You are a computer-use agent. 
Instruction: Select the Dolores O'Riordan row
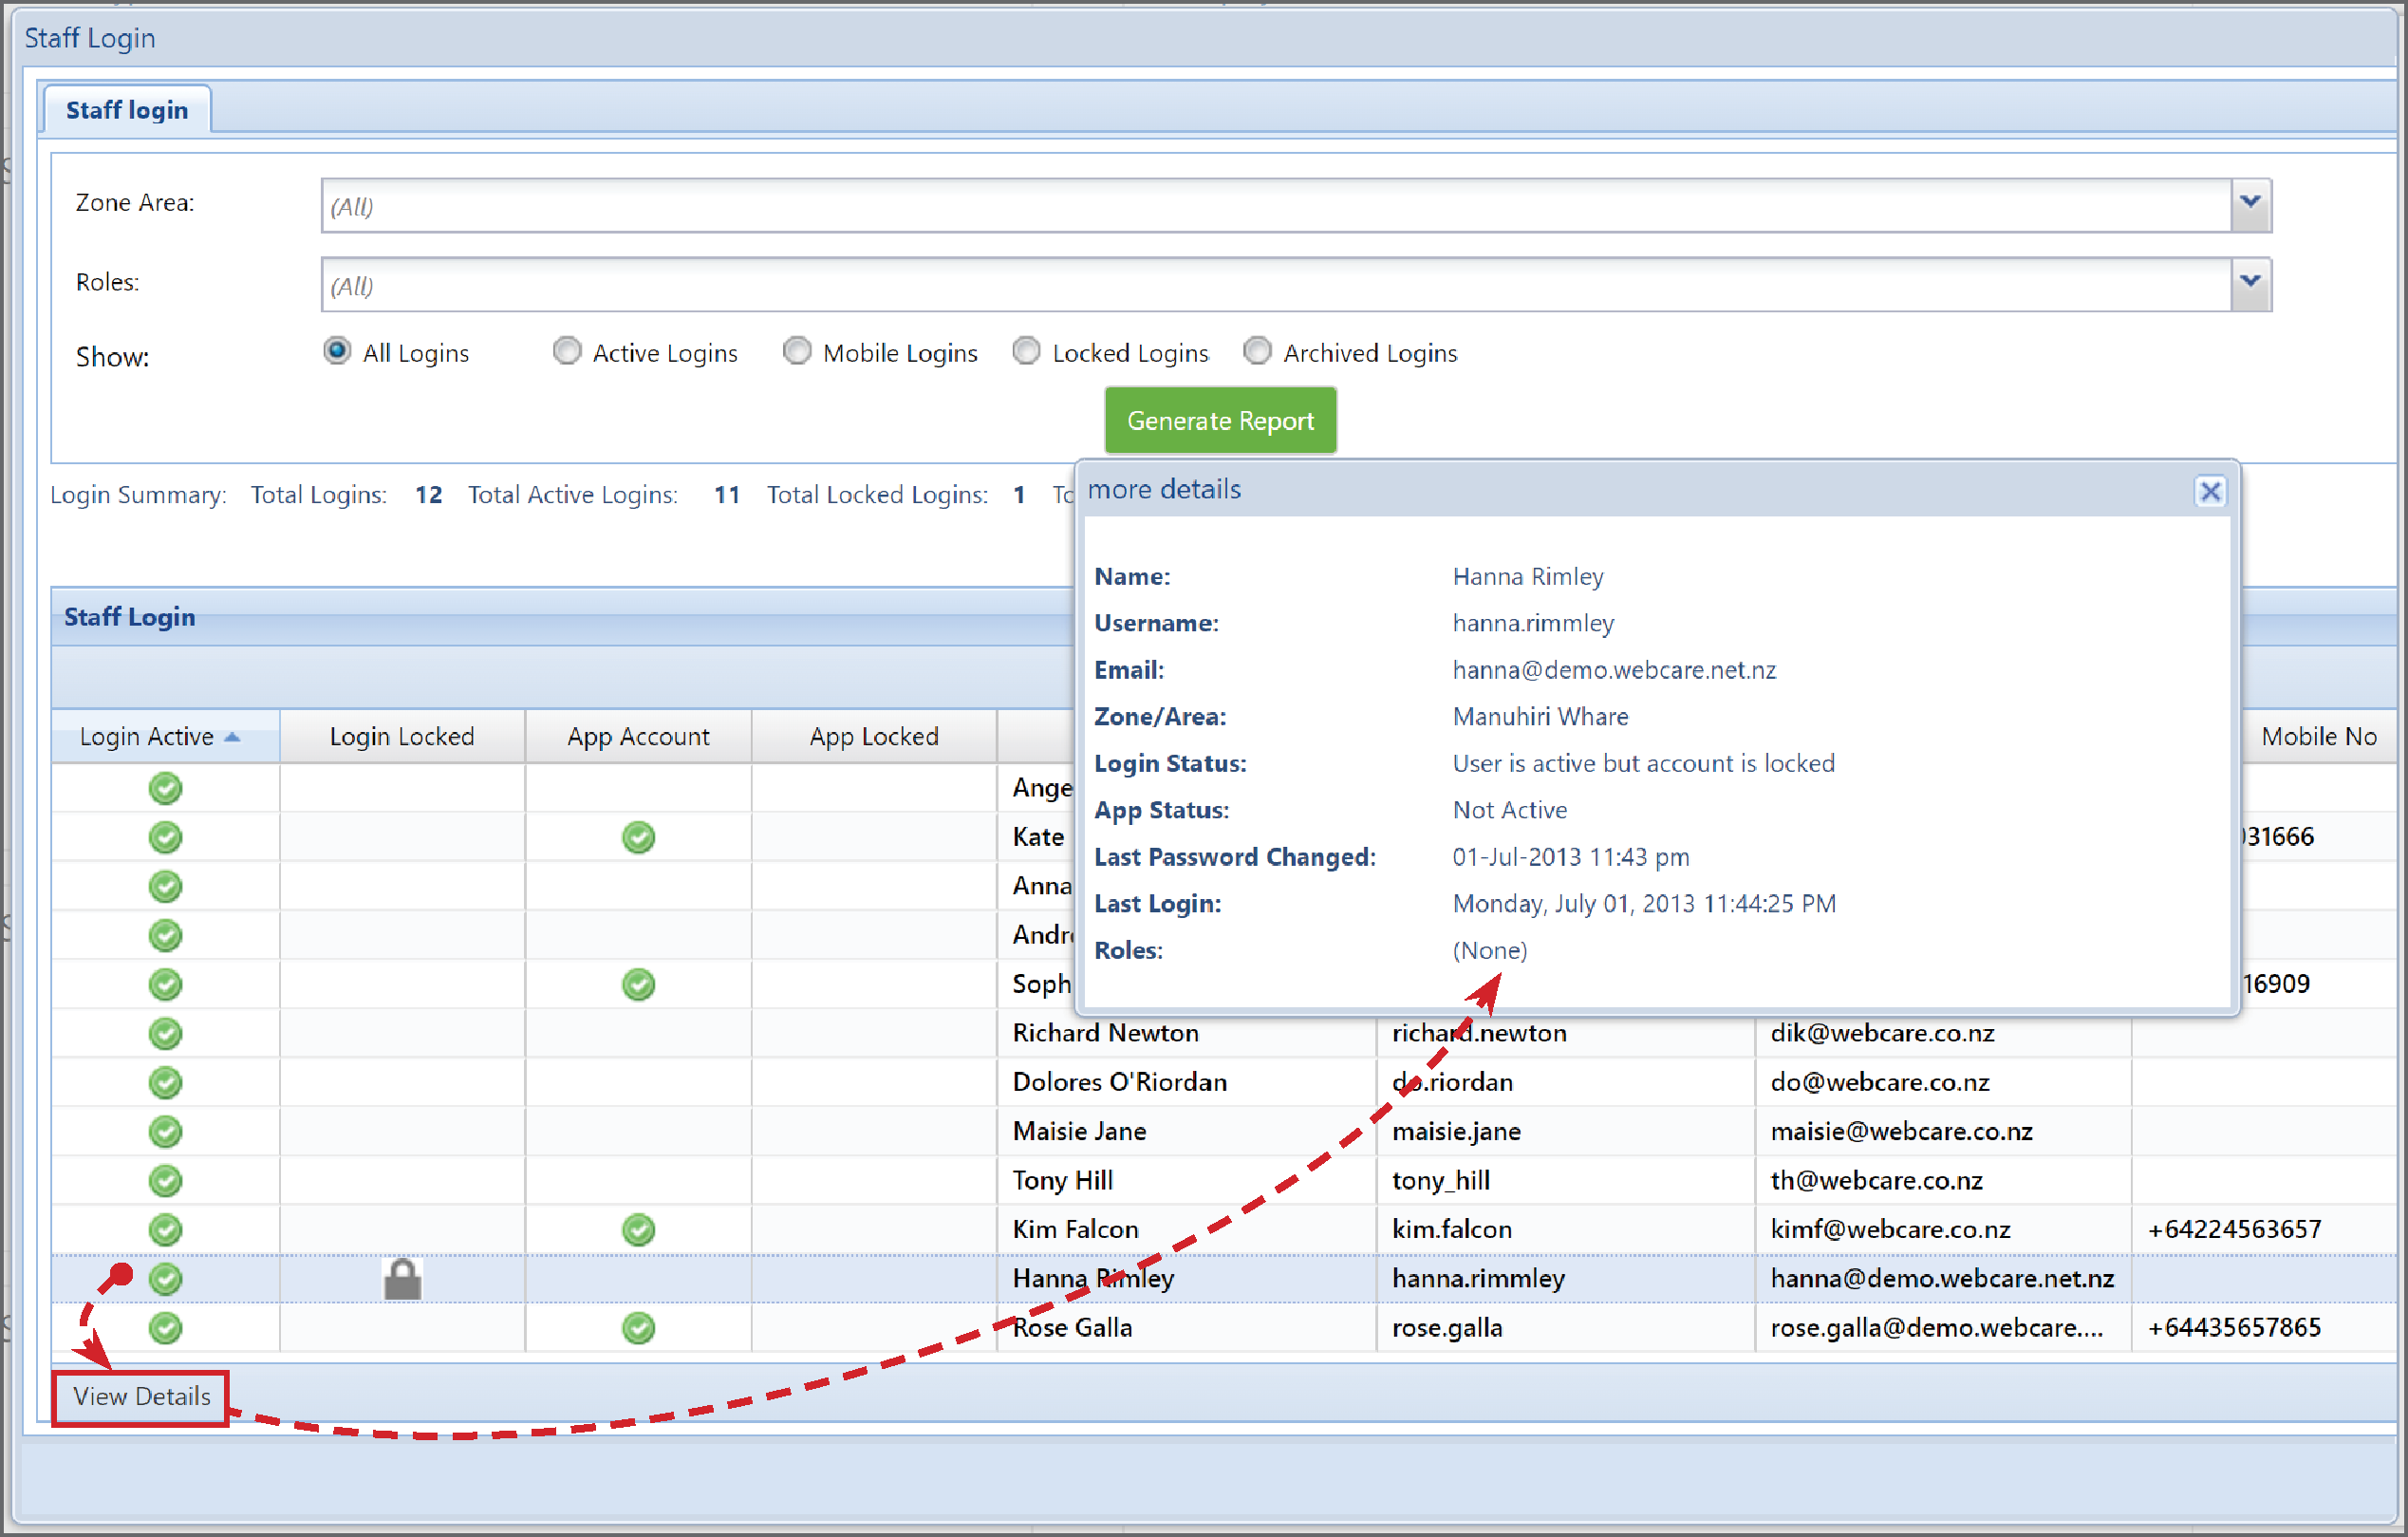point(1119,1082)
